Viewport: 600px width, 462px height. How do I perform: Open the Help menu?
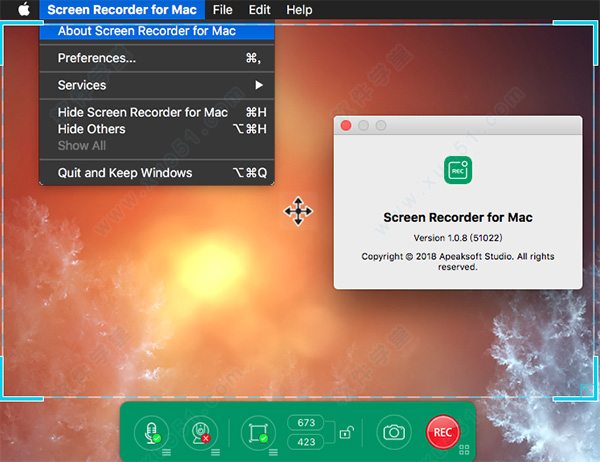299,10
